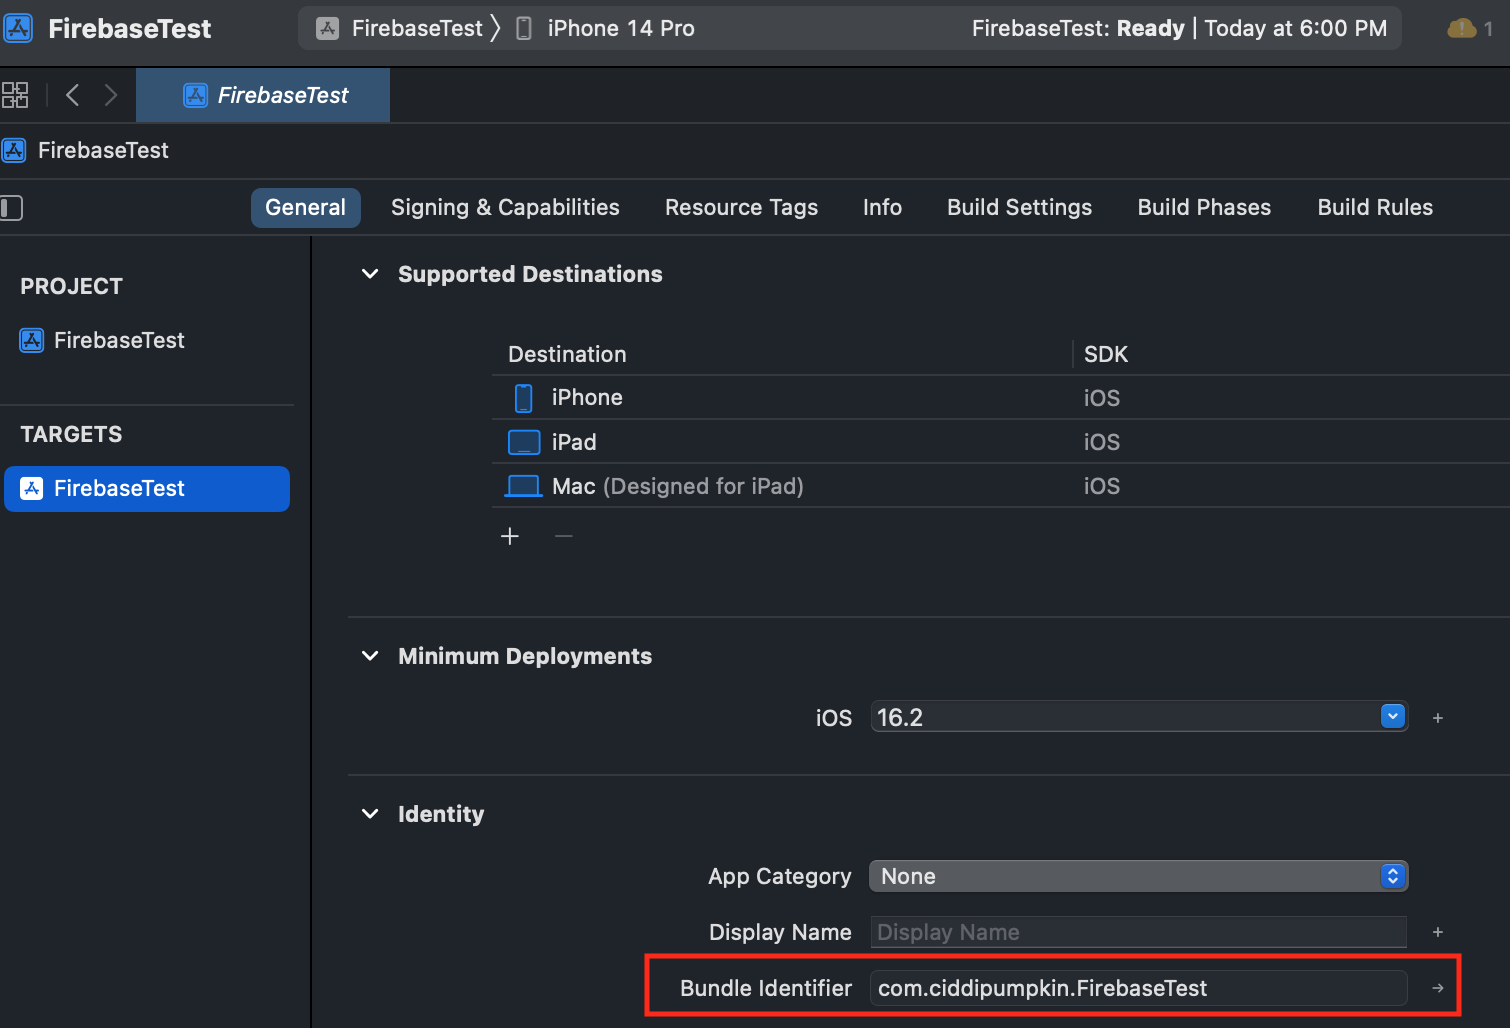Click the Mac laptop icon
Image resolution: width=1510 pixels, height=1028 pixels.
(x=523, y=486)
